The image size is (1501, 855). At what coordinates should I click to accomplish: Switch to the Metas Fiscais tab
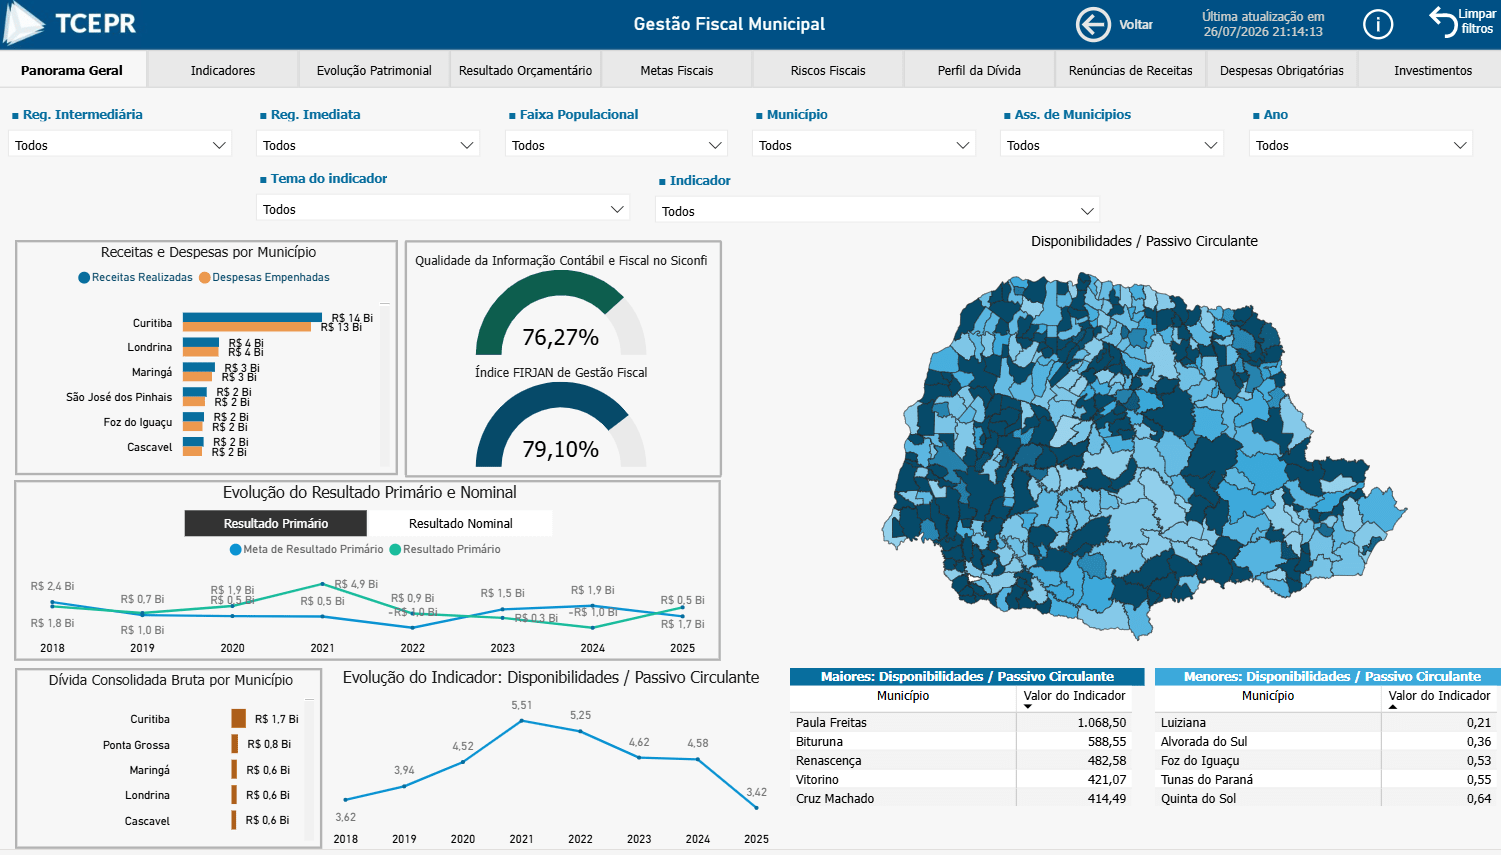(677, 70)
